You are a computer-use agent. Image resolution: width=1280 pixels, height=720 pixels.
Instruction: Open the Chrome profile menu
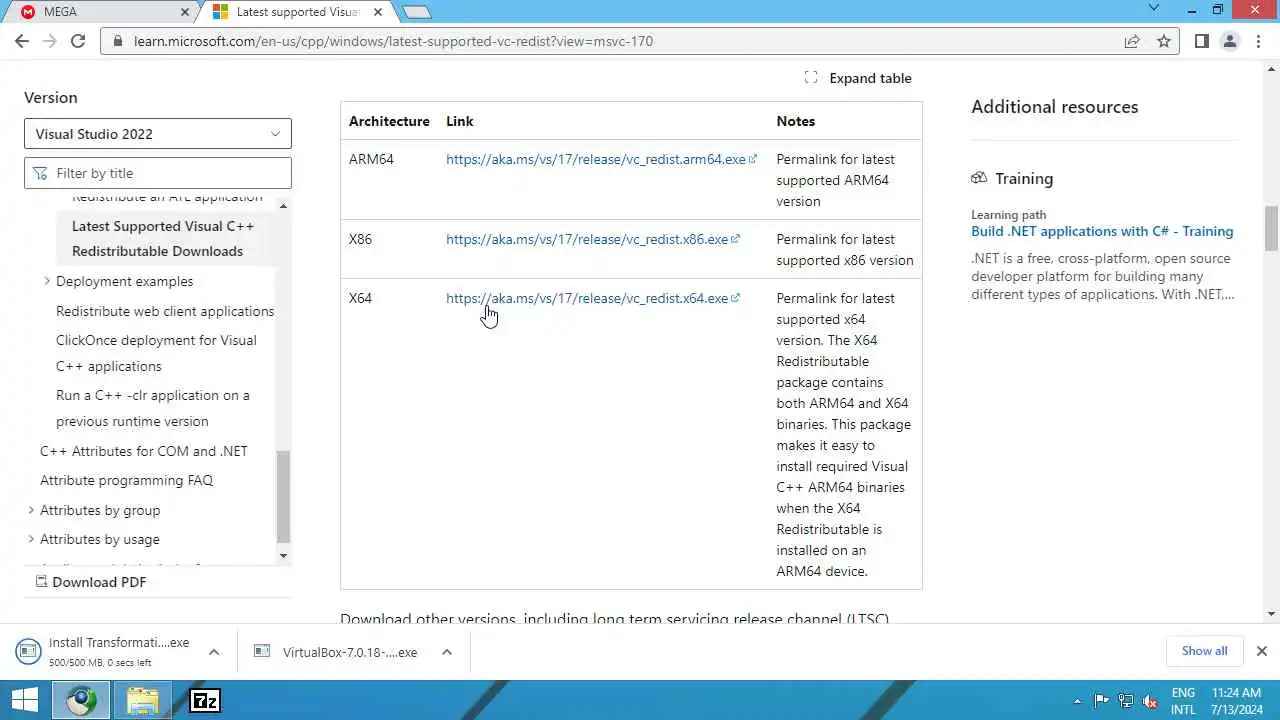tap(1230, 41)
